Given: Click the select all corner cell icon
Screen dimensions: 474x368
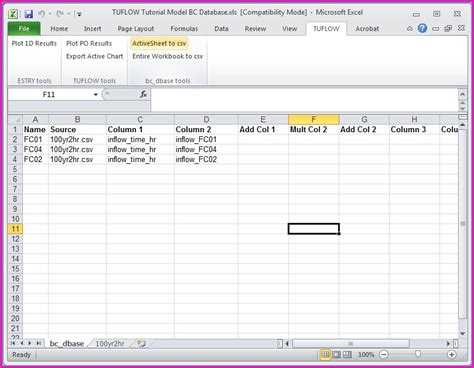Looking at the screenshot, I should click(x=15, y=120).
